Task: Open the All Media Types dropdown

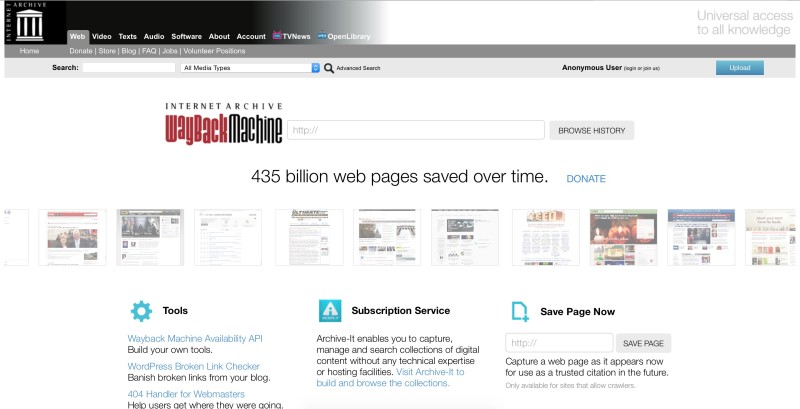Action: (x=250, y=68)
